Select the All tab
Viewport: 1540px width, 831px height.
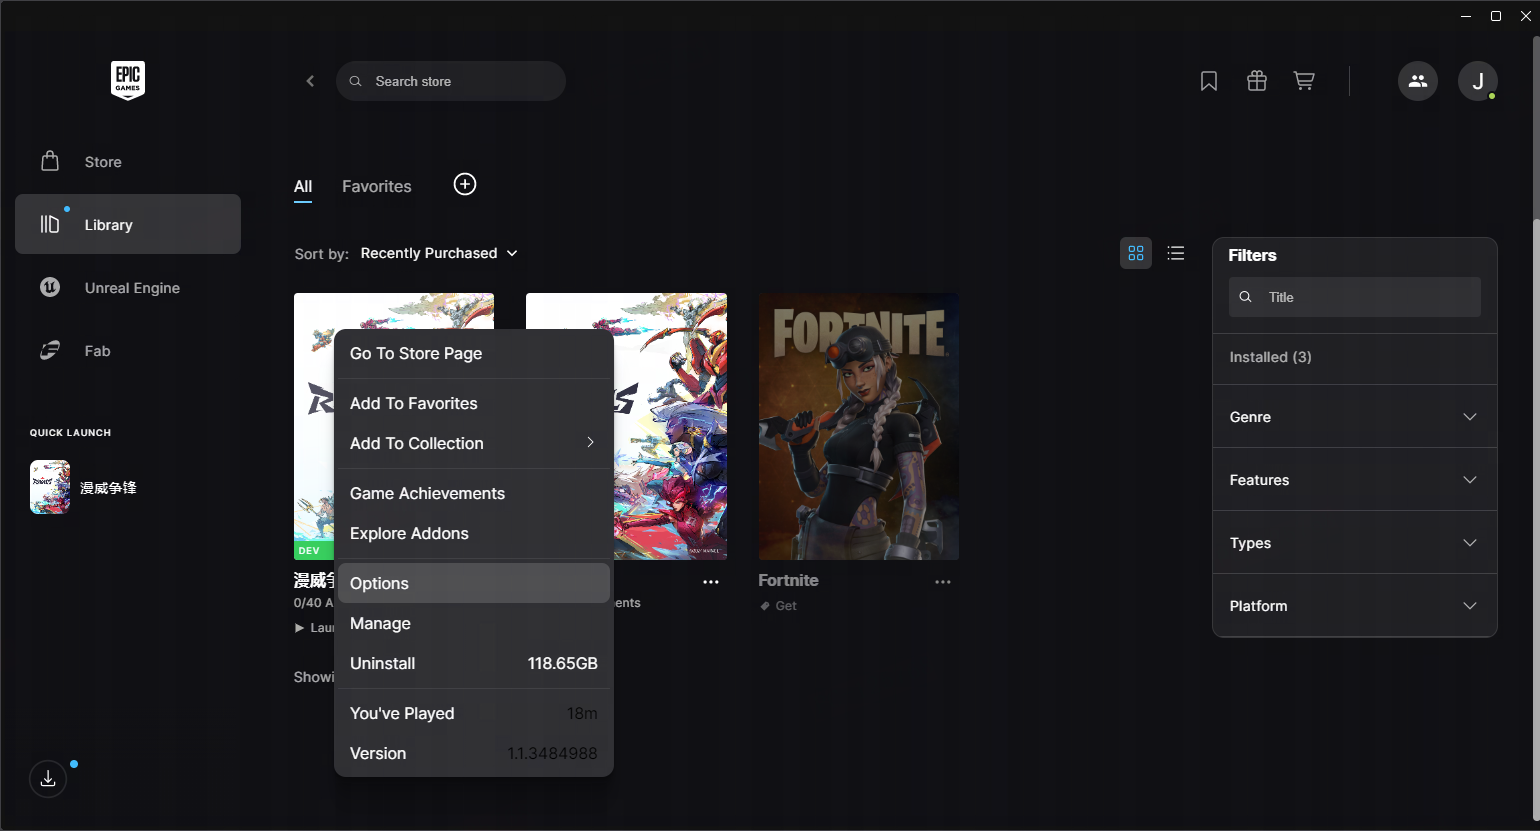coord(303,186)
